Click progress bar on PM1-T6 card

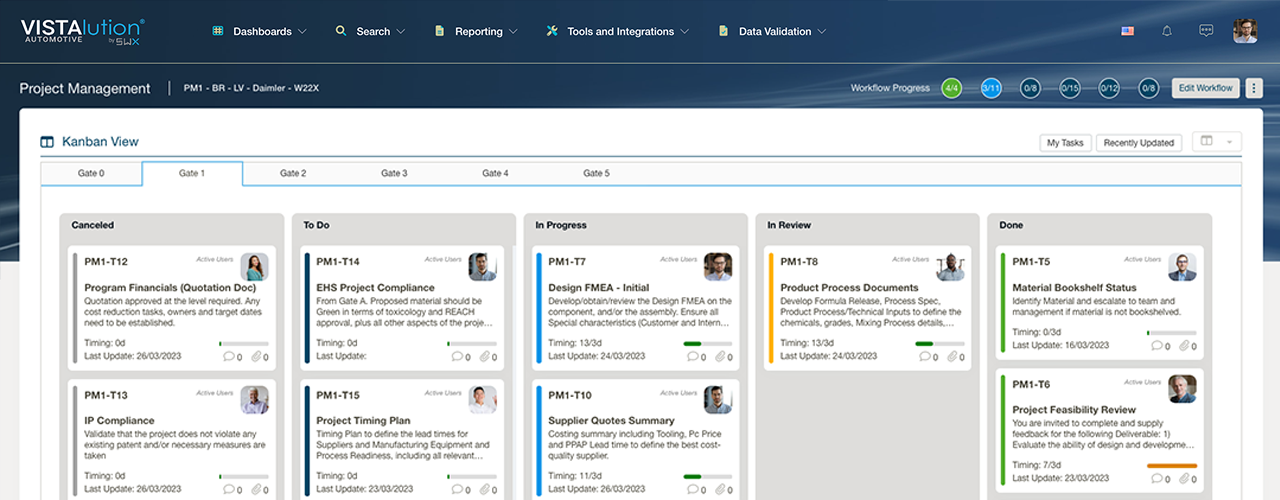click(x=1171, y=466)
